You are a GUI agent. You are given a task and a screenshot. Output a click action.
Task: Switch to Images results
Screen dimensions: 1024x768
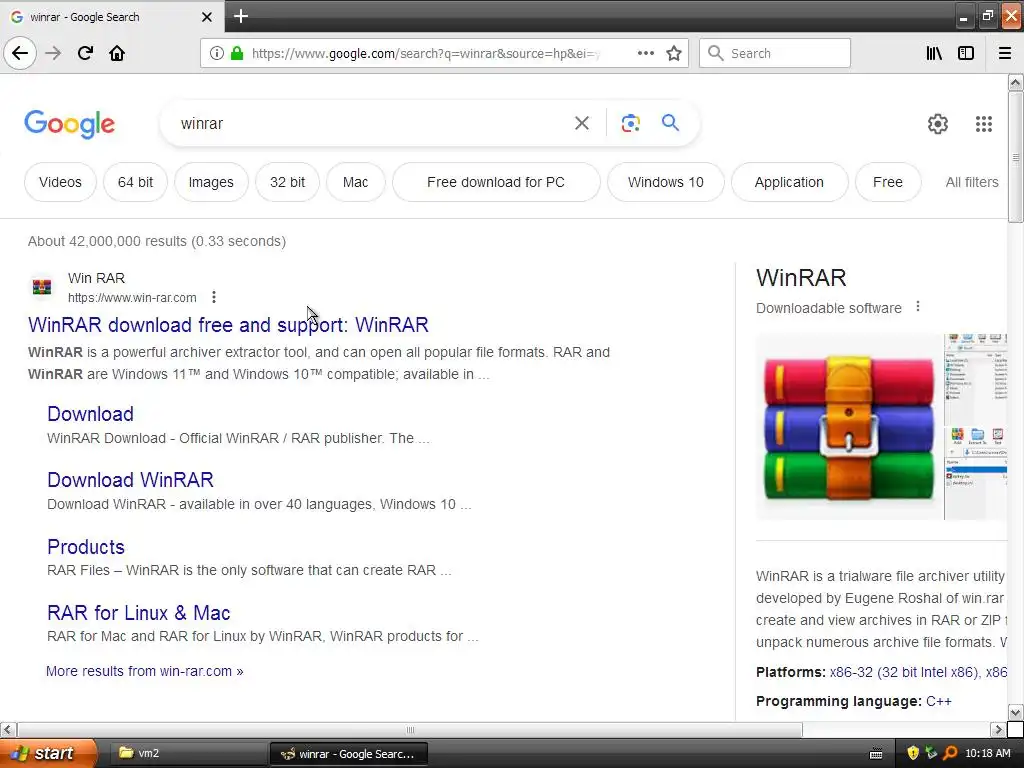click(211, 182)
